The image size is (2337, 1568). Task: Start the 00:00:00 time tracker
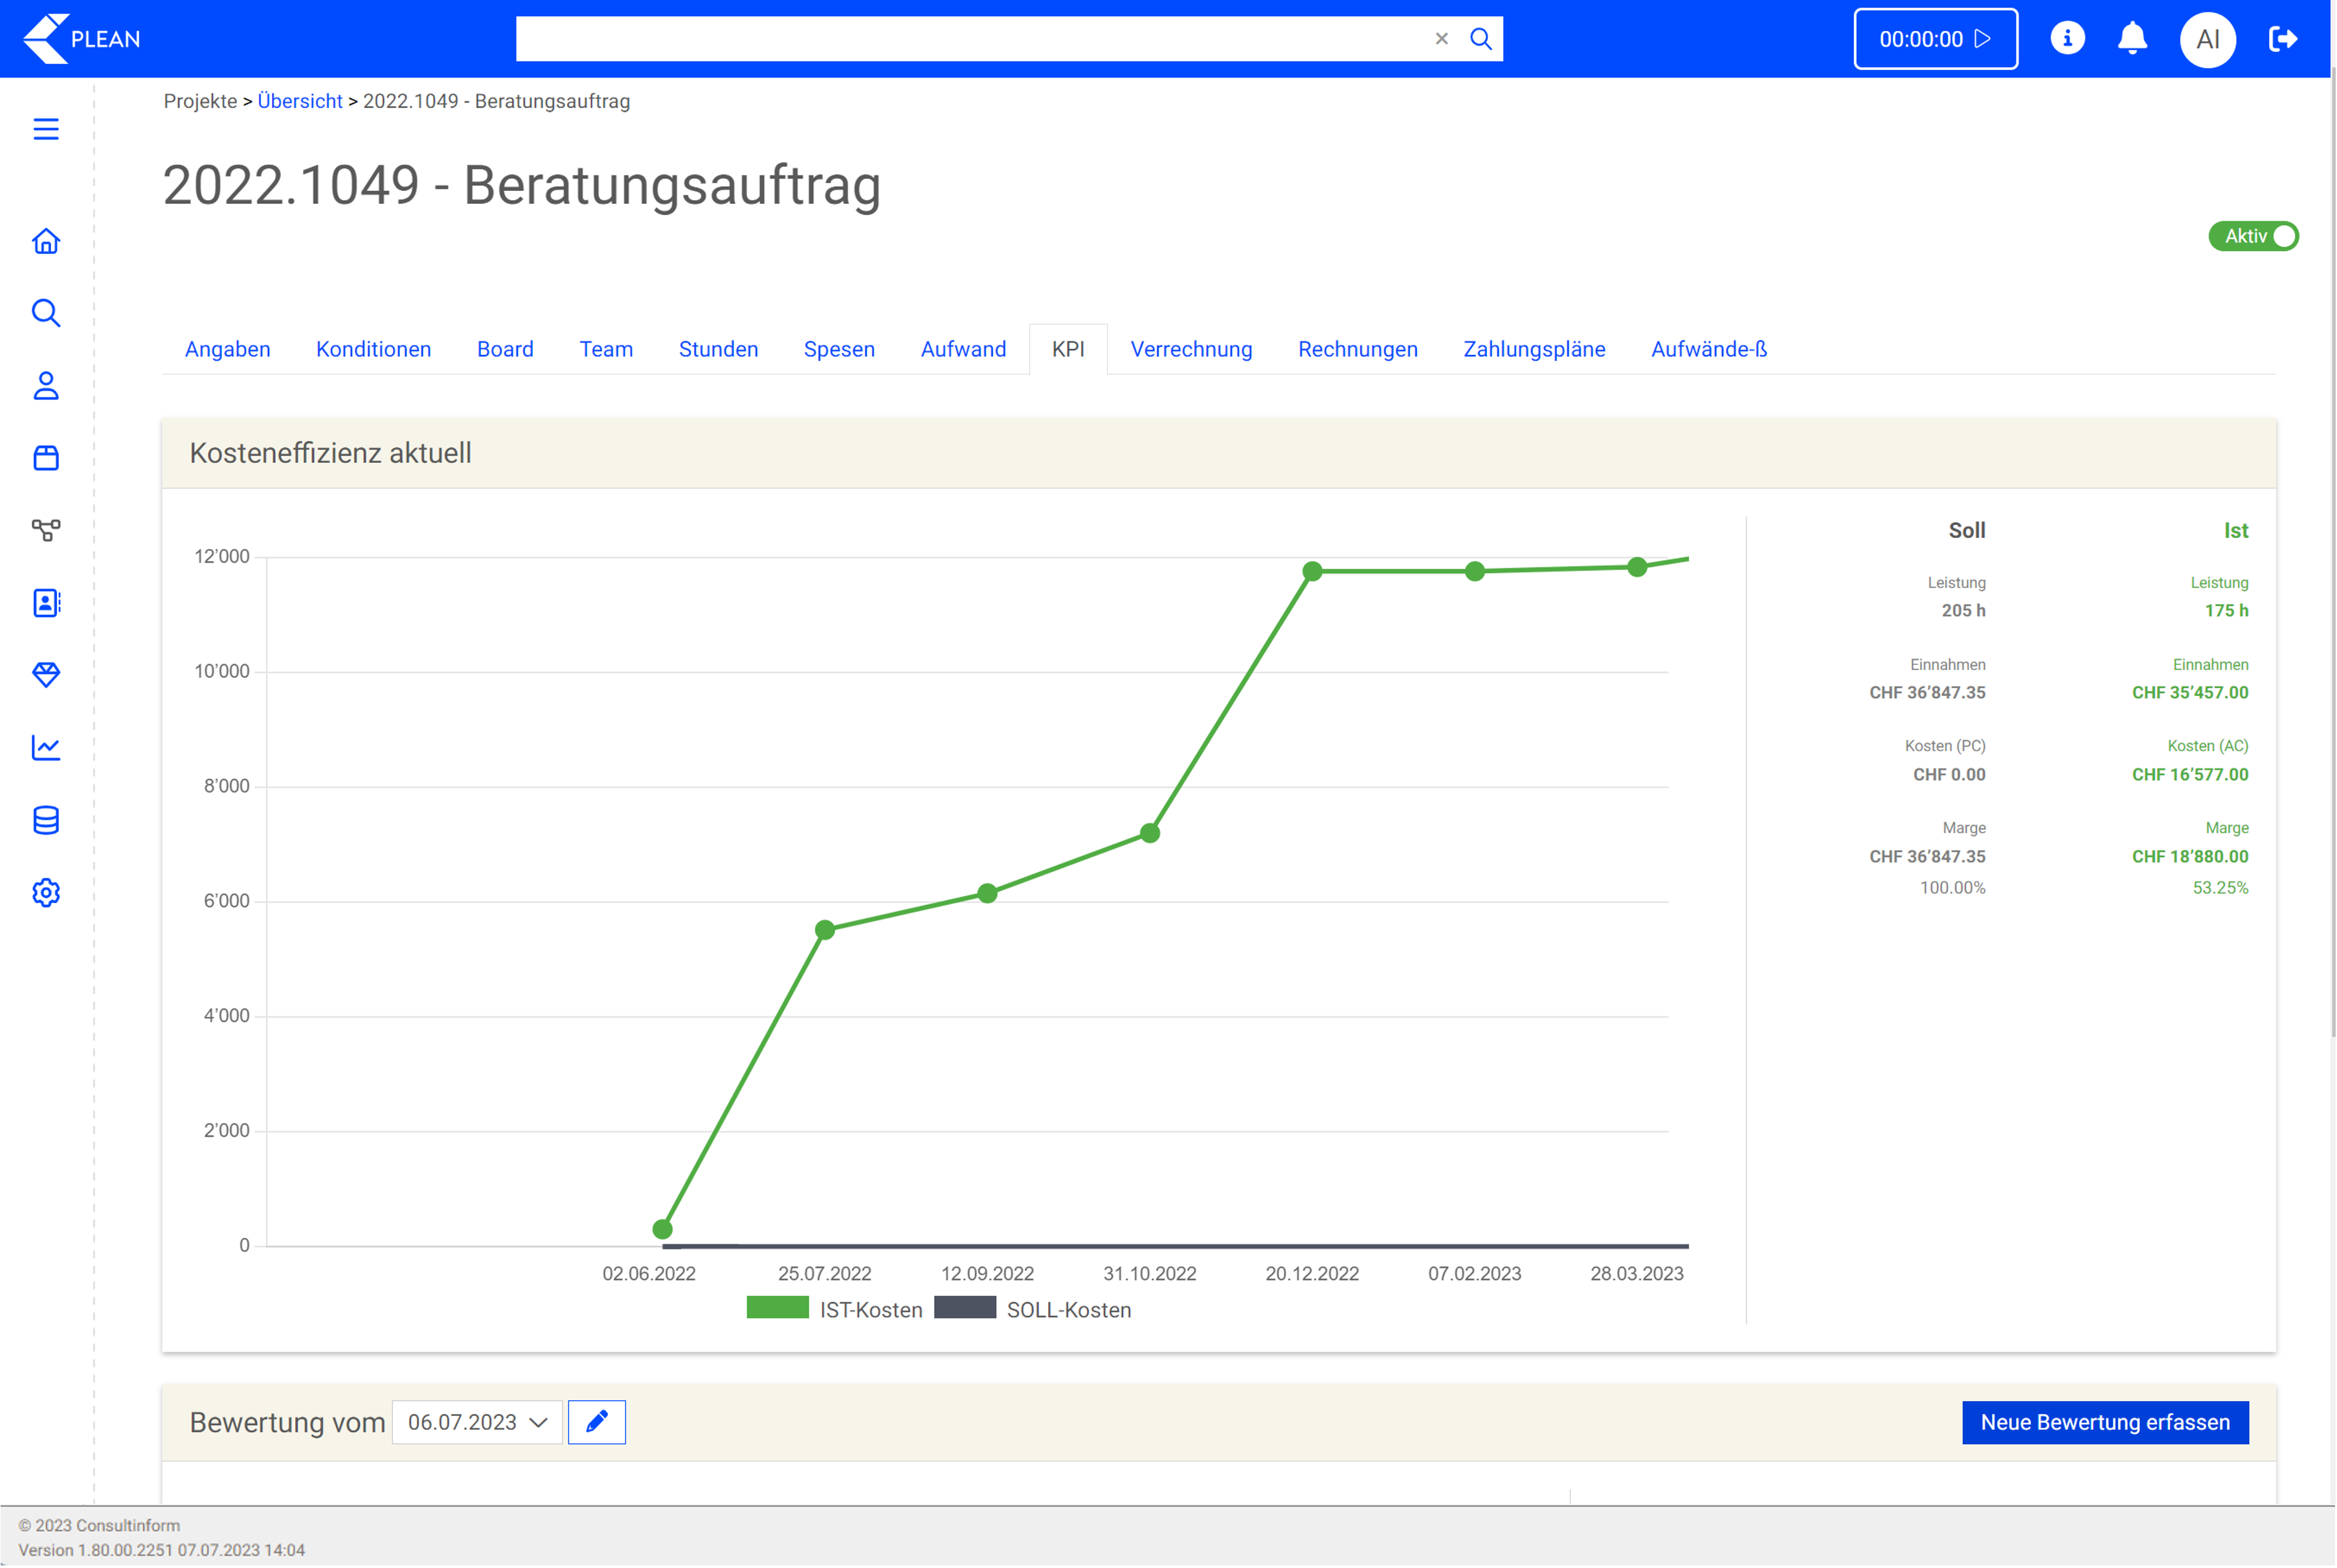point(1934,39)
